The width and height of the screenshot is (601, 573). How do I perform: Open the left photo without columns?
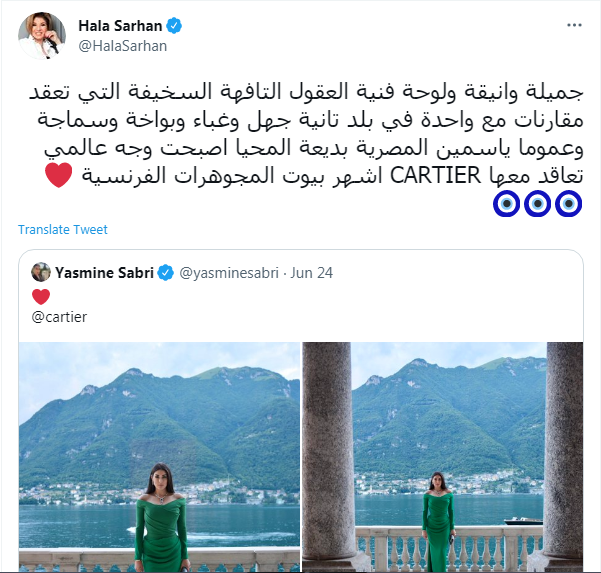pos(159,456)
